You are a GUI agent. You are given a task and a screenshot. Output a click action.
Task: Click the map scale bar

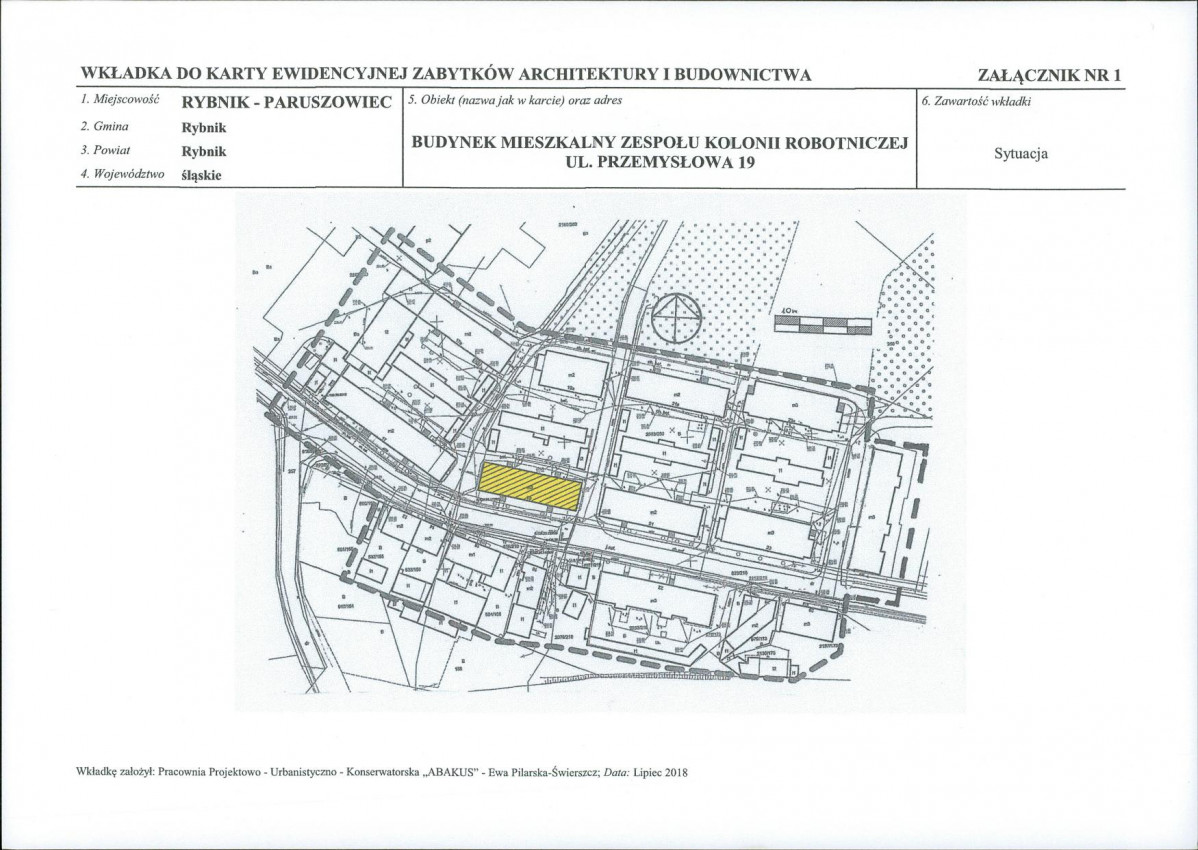click(822, 325)
